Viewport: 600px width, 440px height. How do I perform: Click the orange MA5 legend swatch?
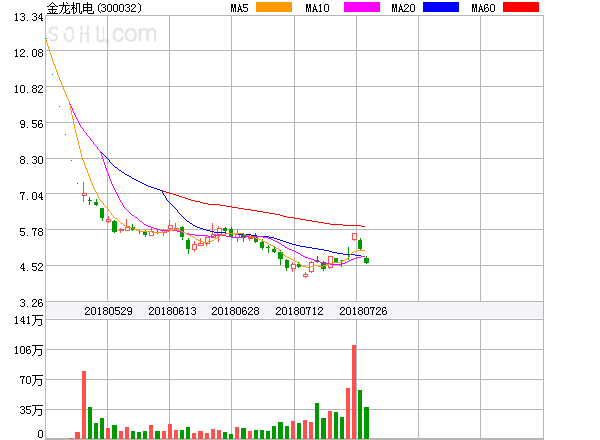coord(274,7)
